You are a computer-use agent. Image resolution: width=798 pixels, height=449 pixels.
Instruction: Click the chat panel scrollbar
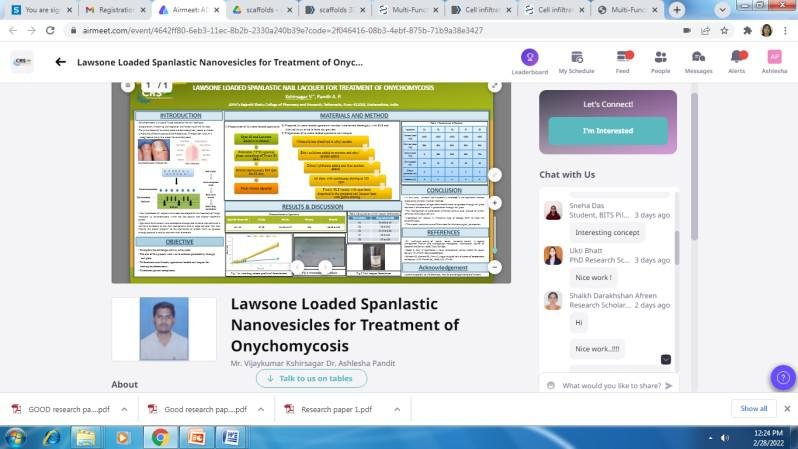(x=676, y=247)
